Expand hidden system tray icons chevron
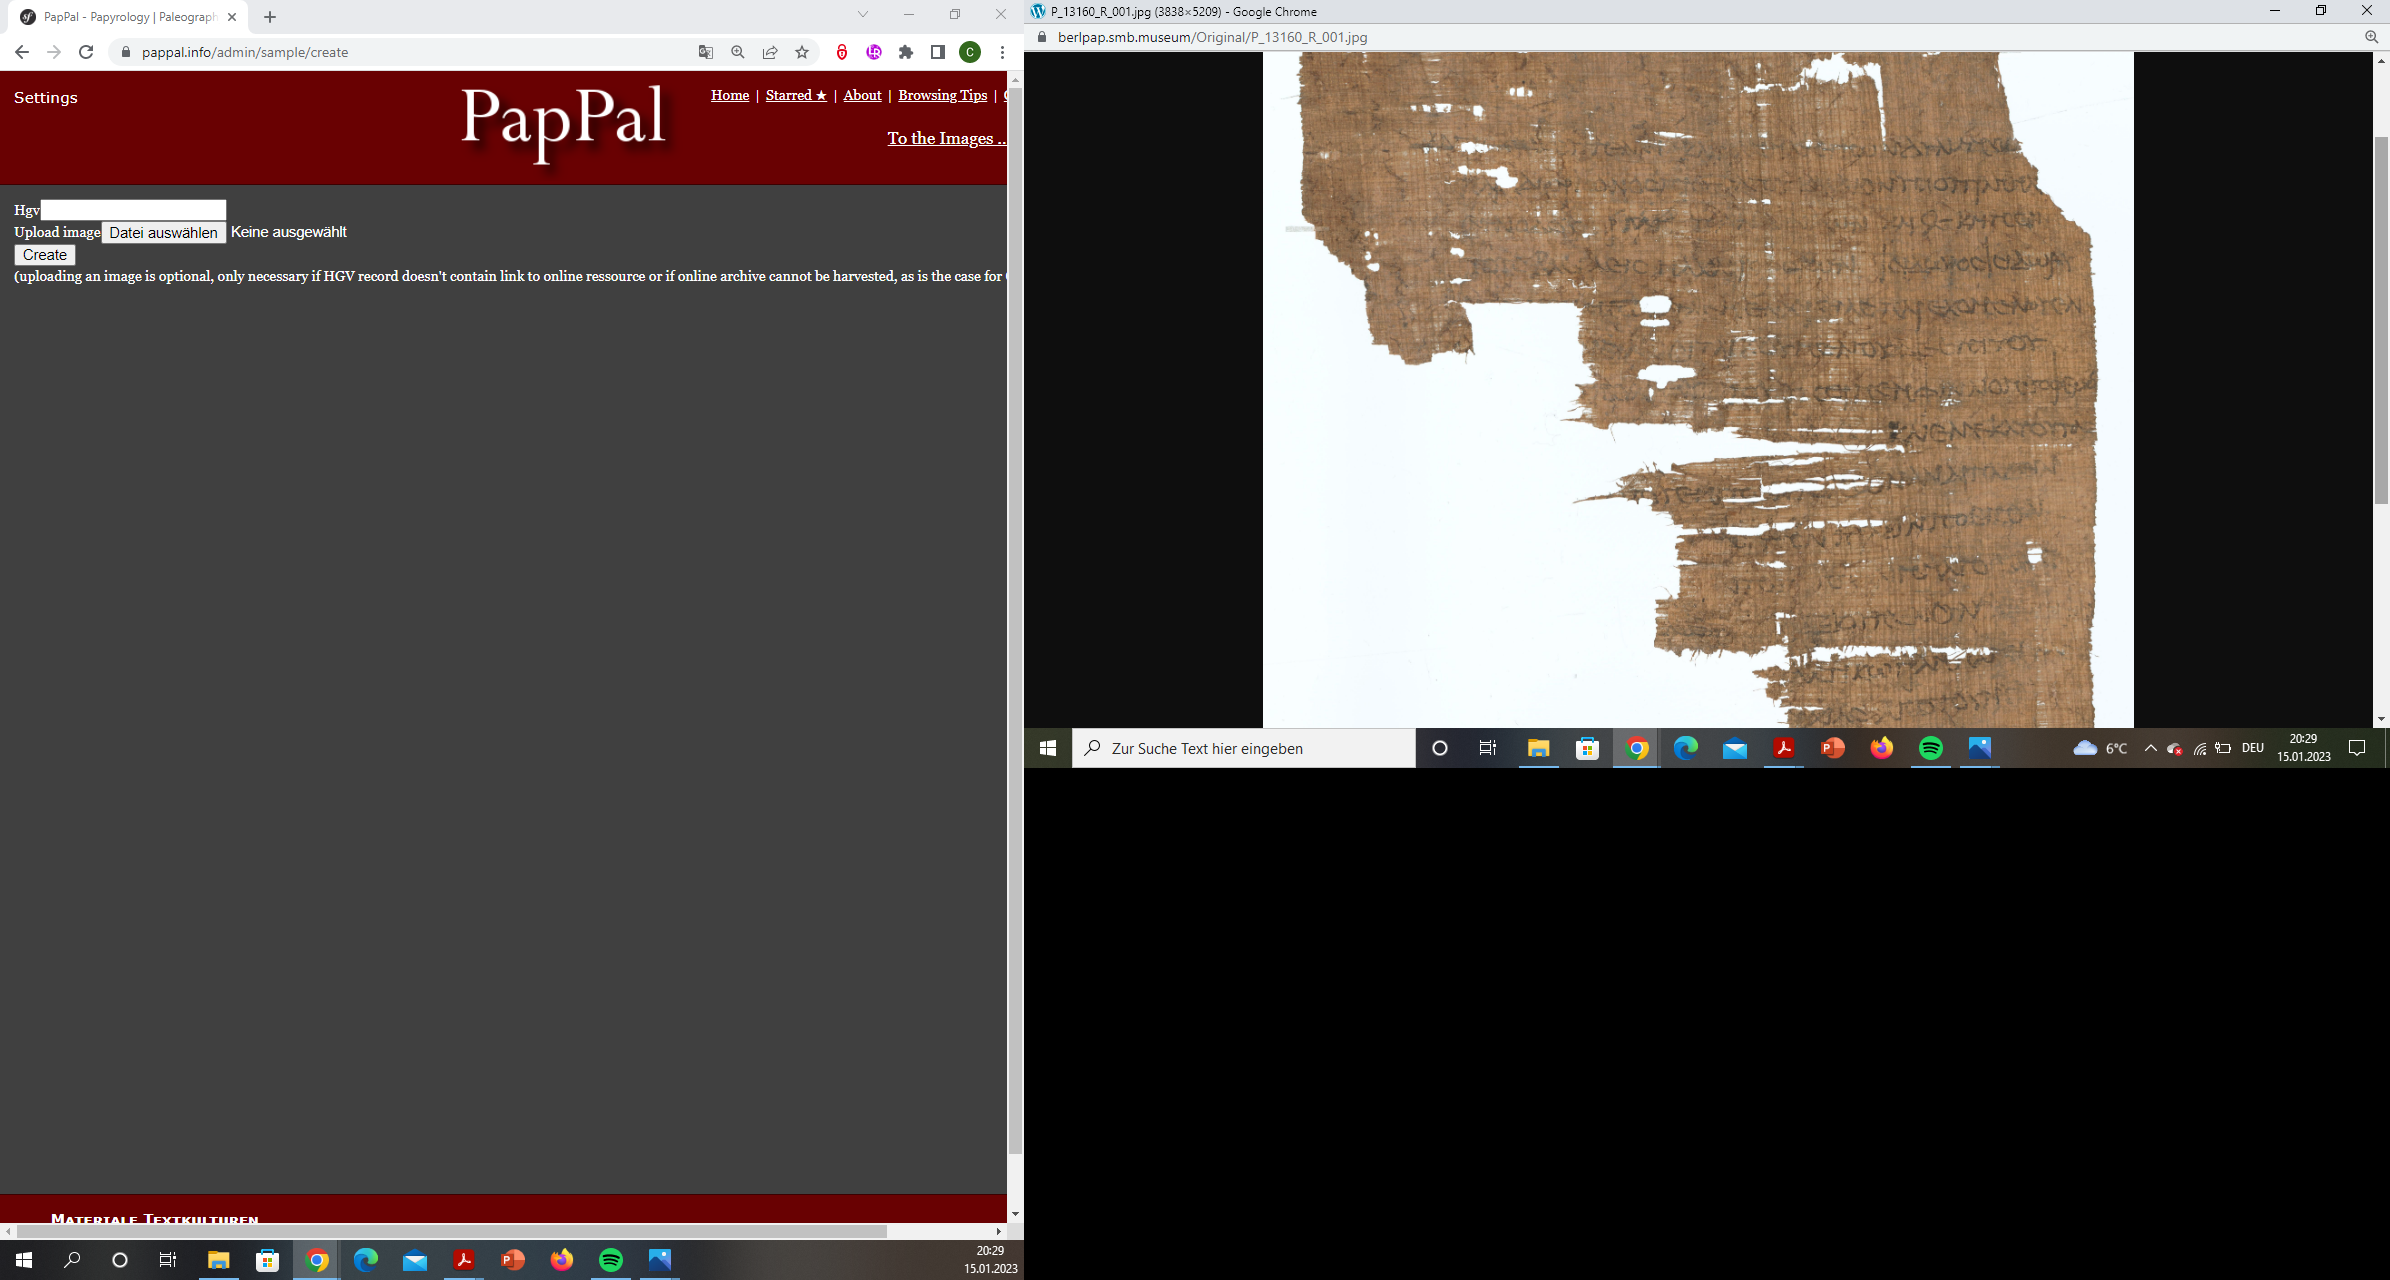Image resolution: width=2390 pixels, height=1280 pixels. click(x=2150, y=748)
